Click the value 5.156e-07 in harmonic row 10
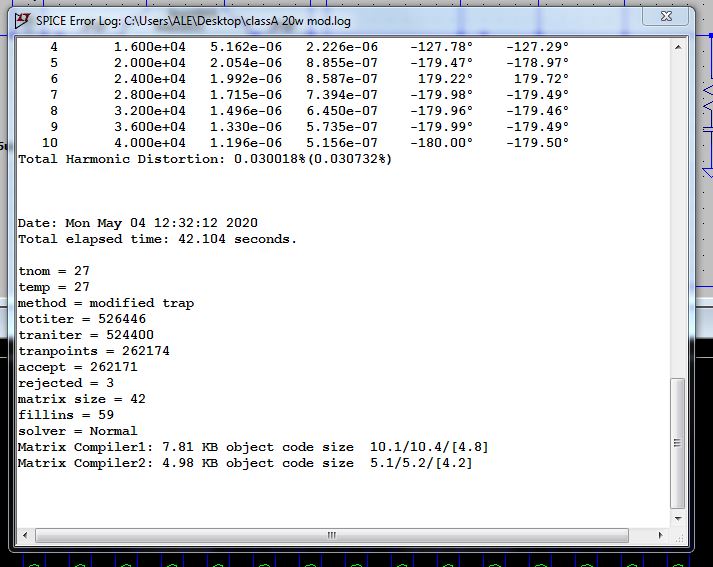 click(342, 143)
